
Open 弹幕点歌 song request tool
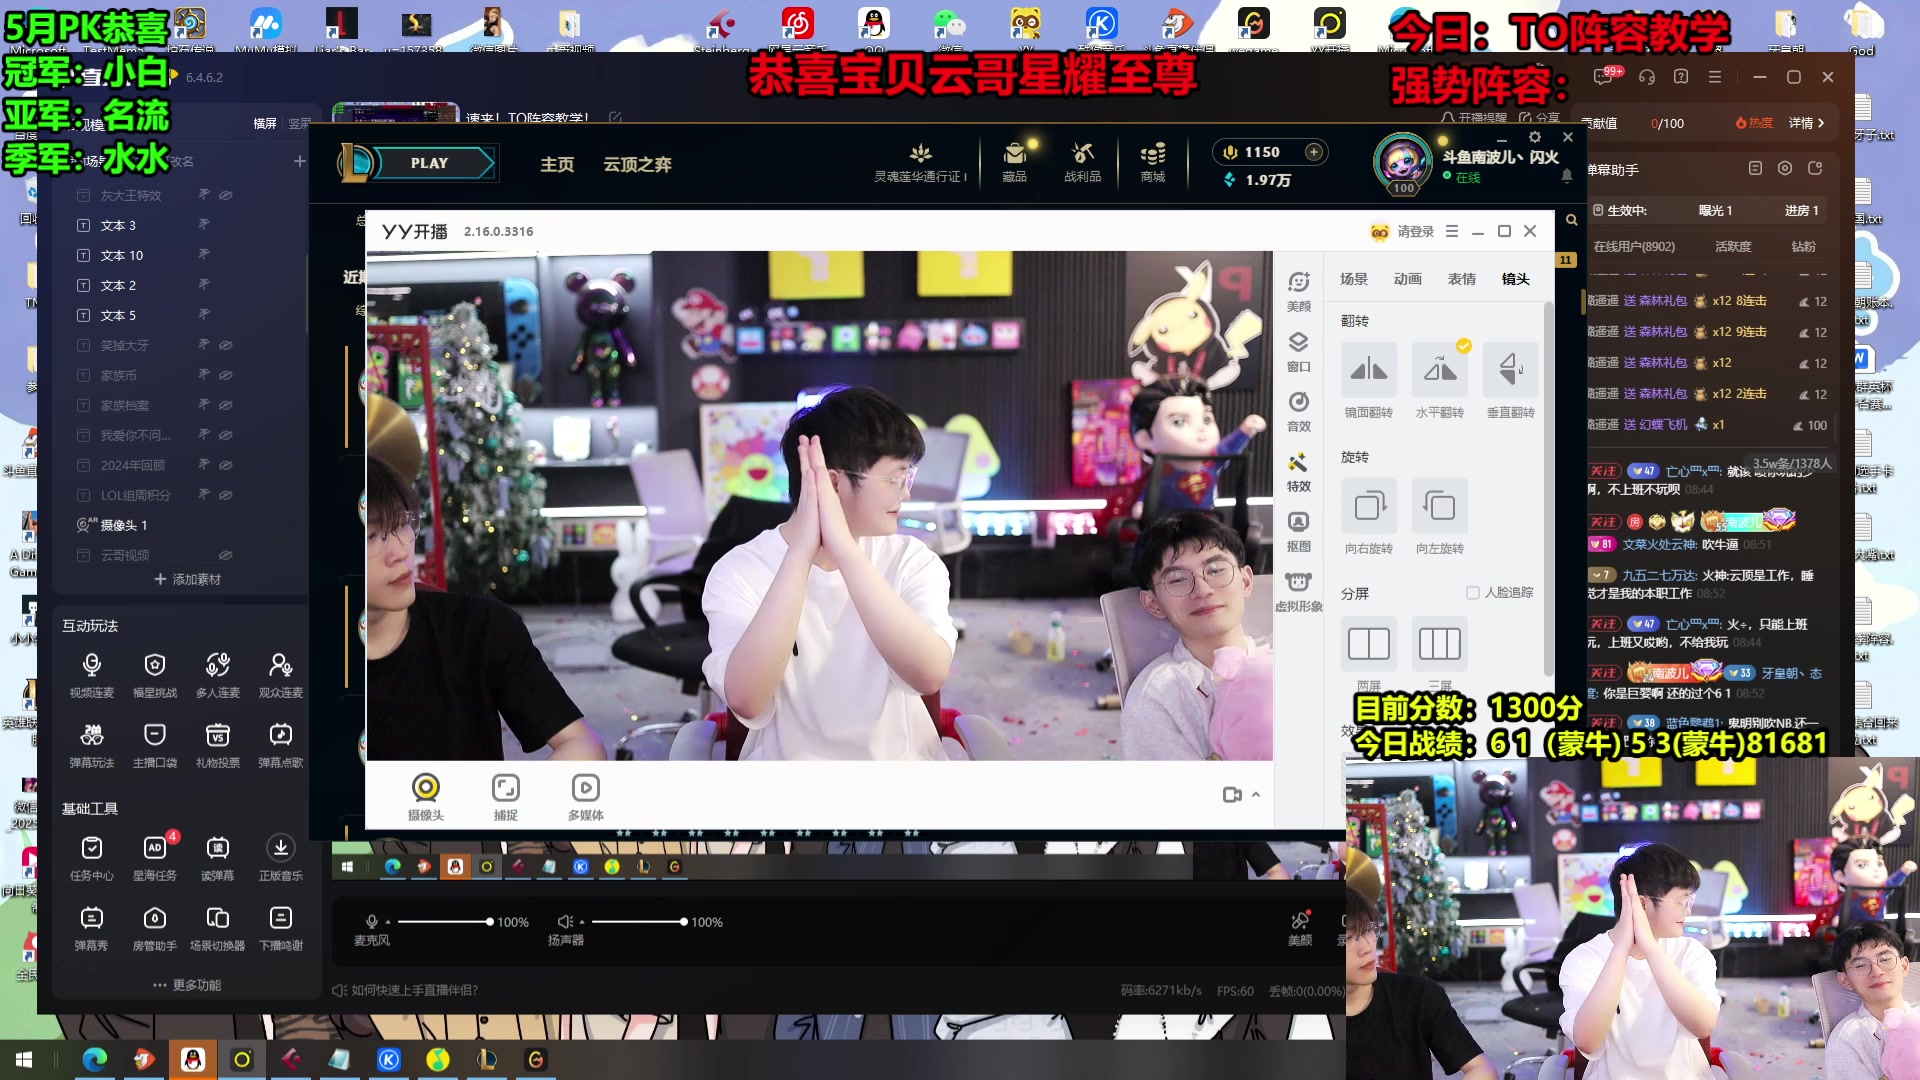click(280, 745)
